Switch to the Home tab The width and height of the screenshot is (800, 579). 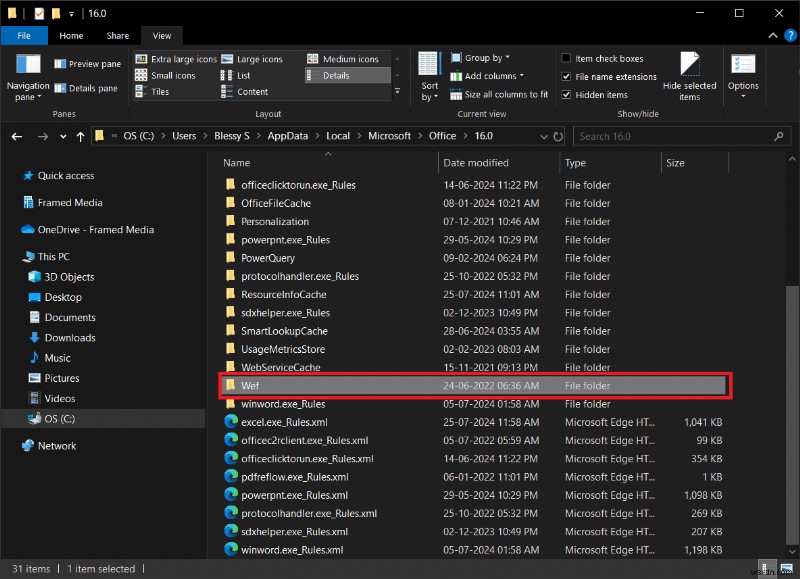71,36
